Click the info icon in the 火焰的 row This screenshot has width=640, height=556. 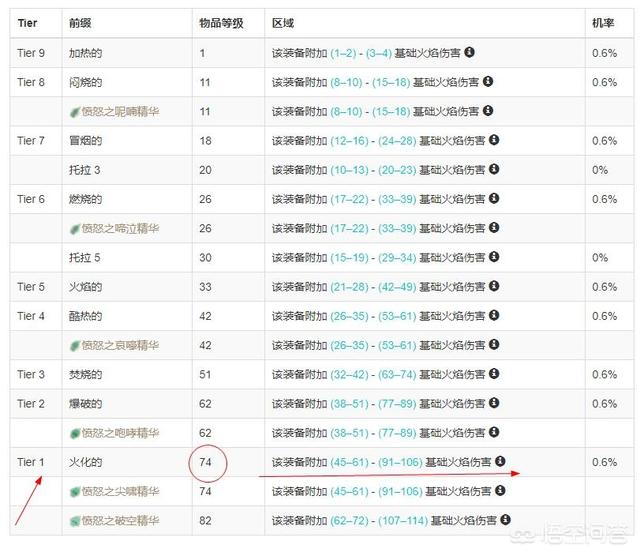point(494,286)
